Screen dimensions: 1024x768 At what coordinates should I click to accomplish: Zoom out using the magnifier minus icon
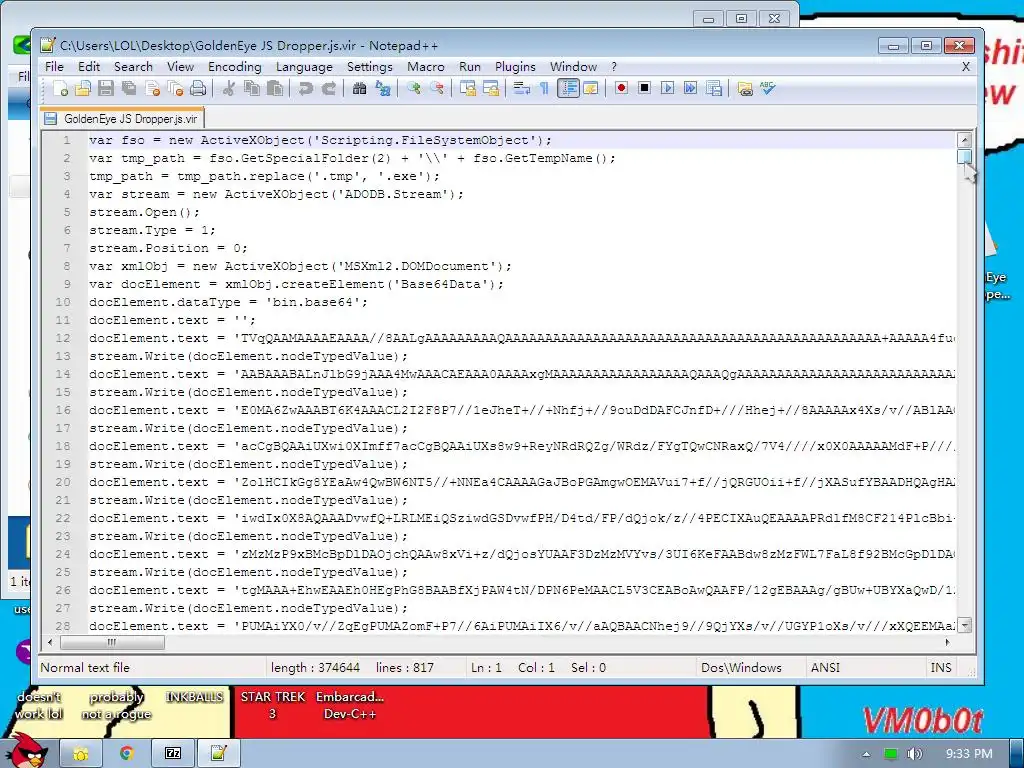click(436, 88)
